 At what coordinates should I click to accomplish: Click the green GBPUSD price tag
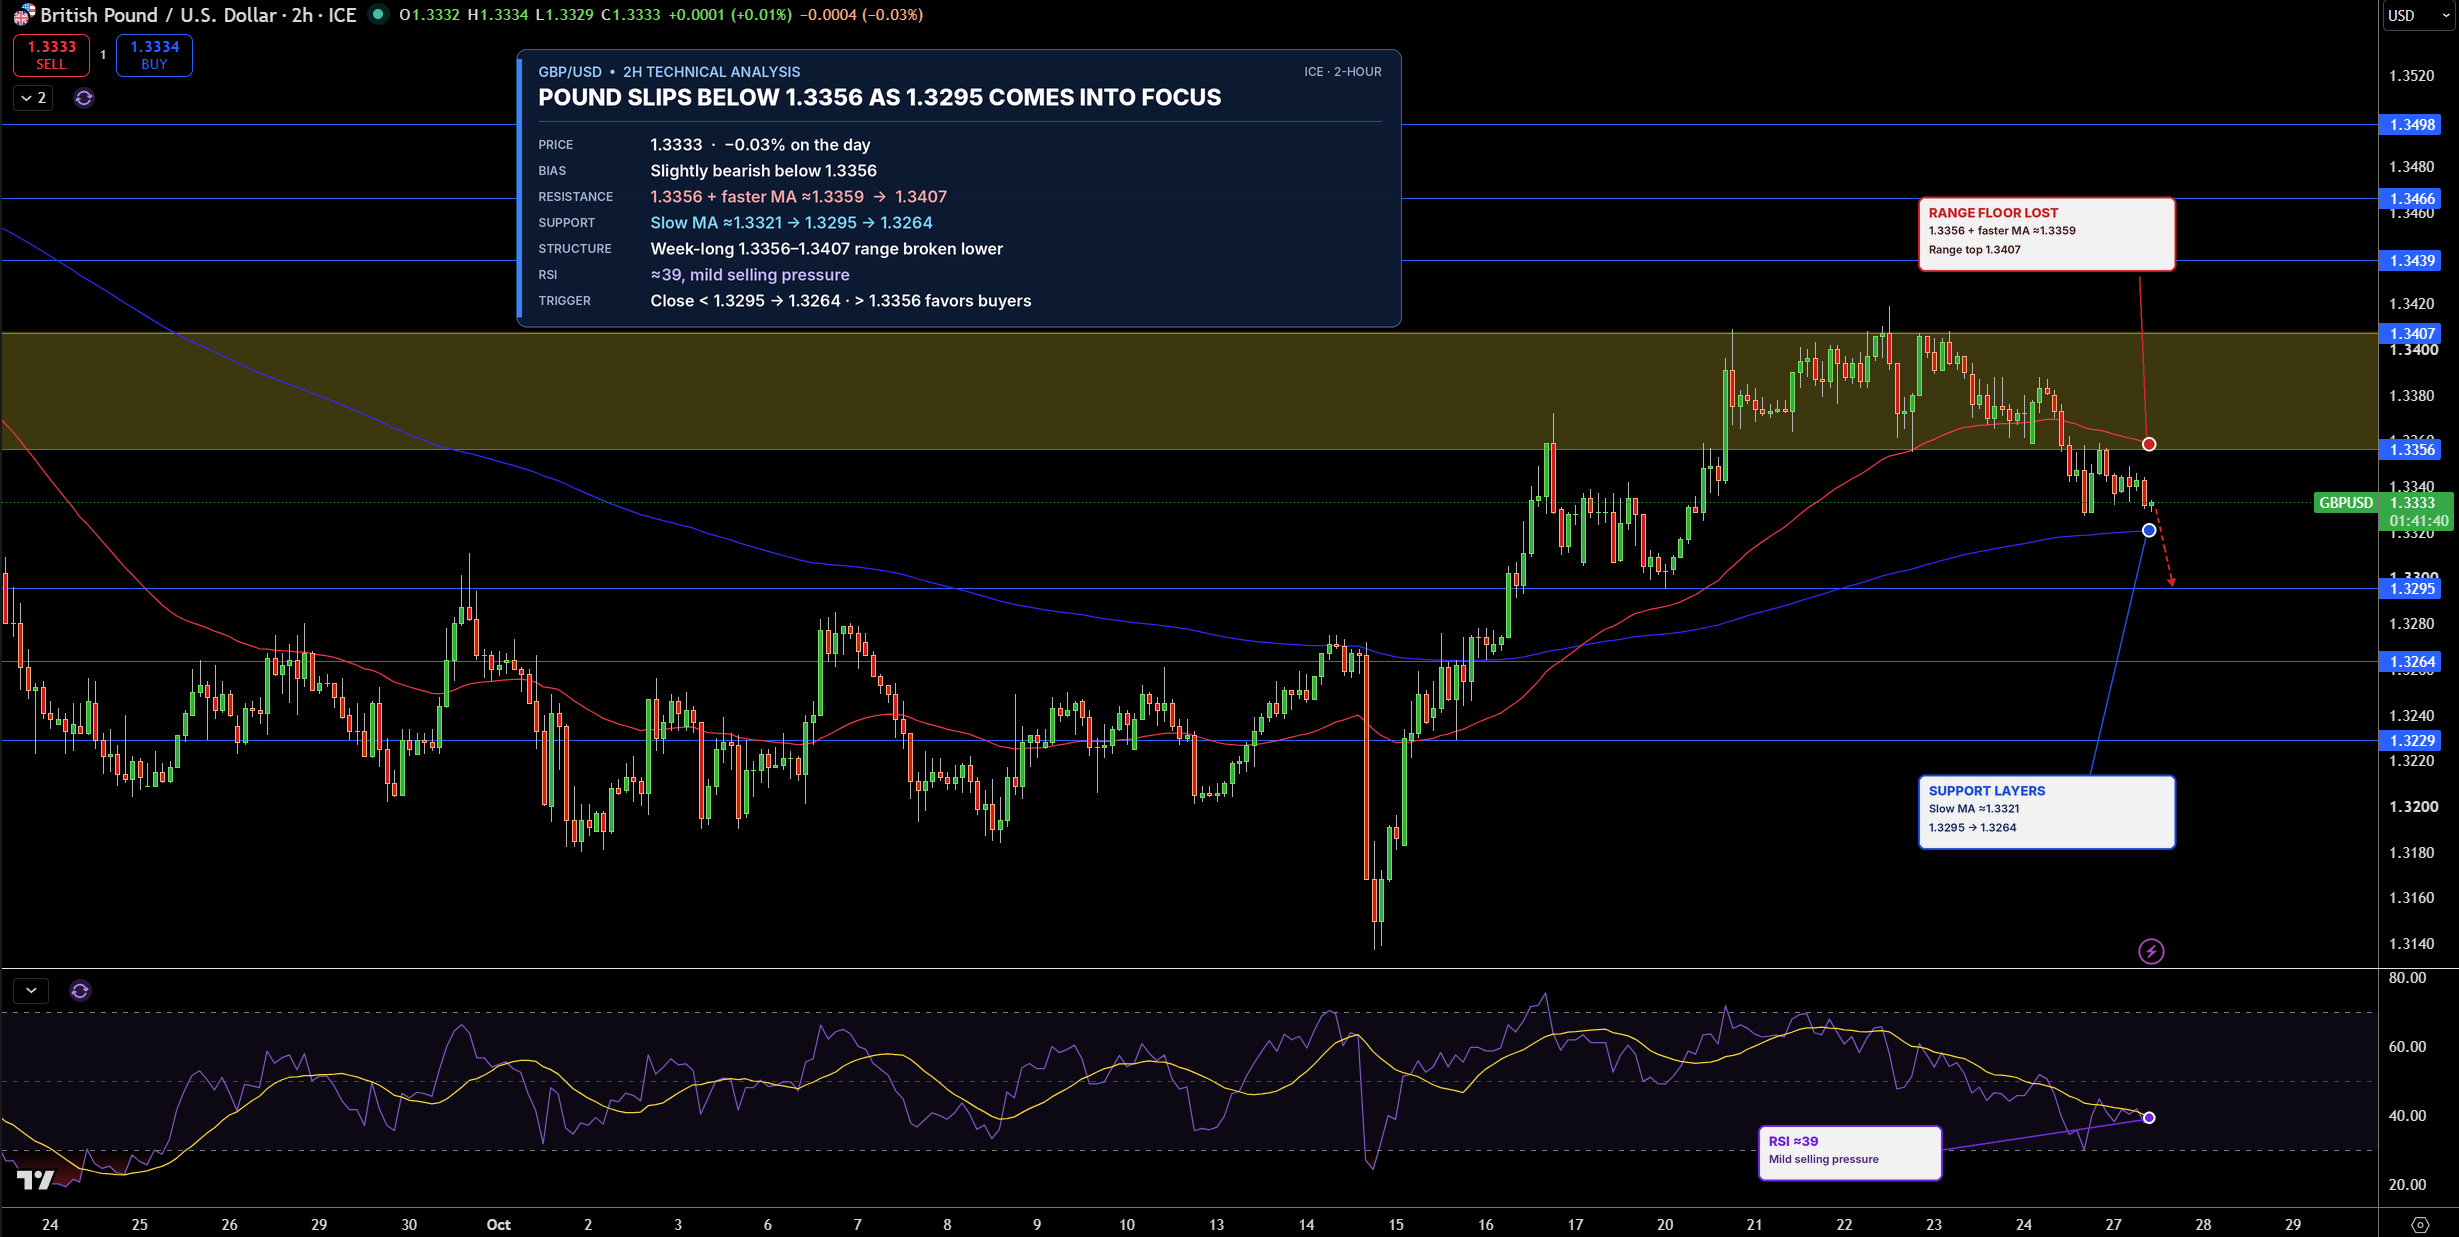(2346, 503)
